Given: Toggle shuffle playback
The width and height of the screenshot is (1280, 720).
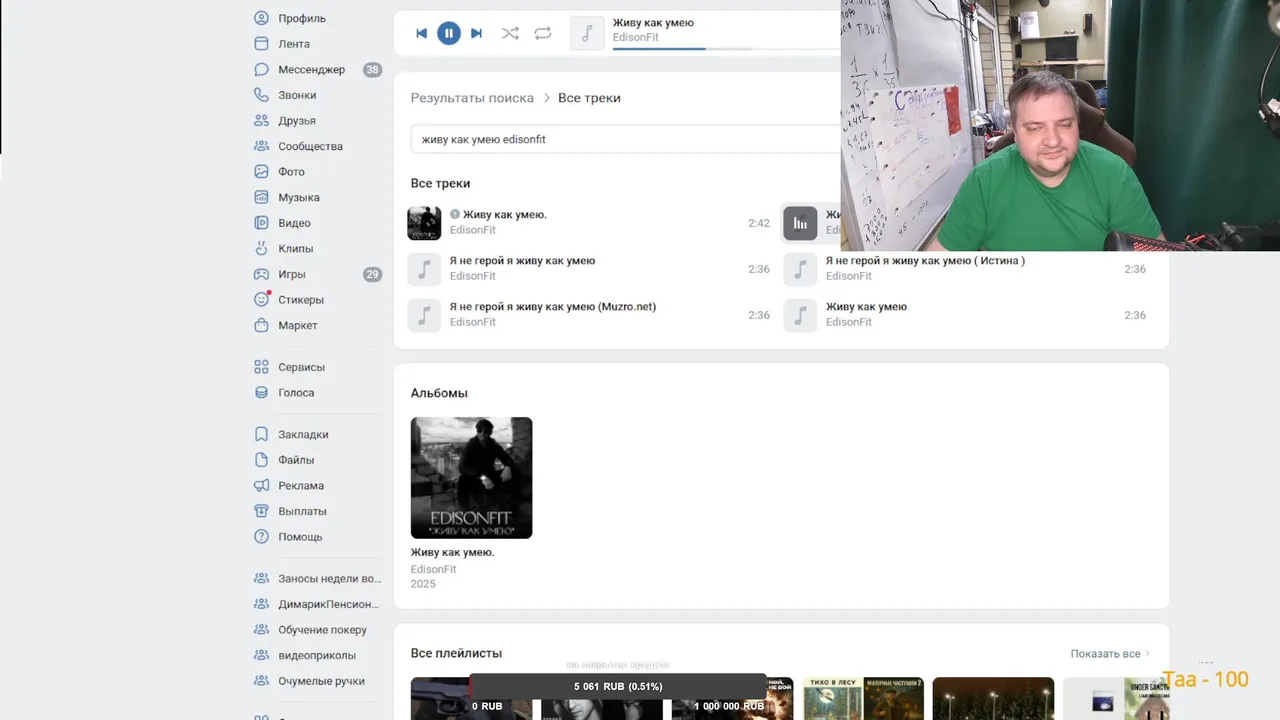Looking at the screenshot, I should tap(510, 33).
